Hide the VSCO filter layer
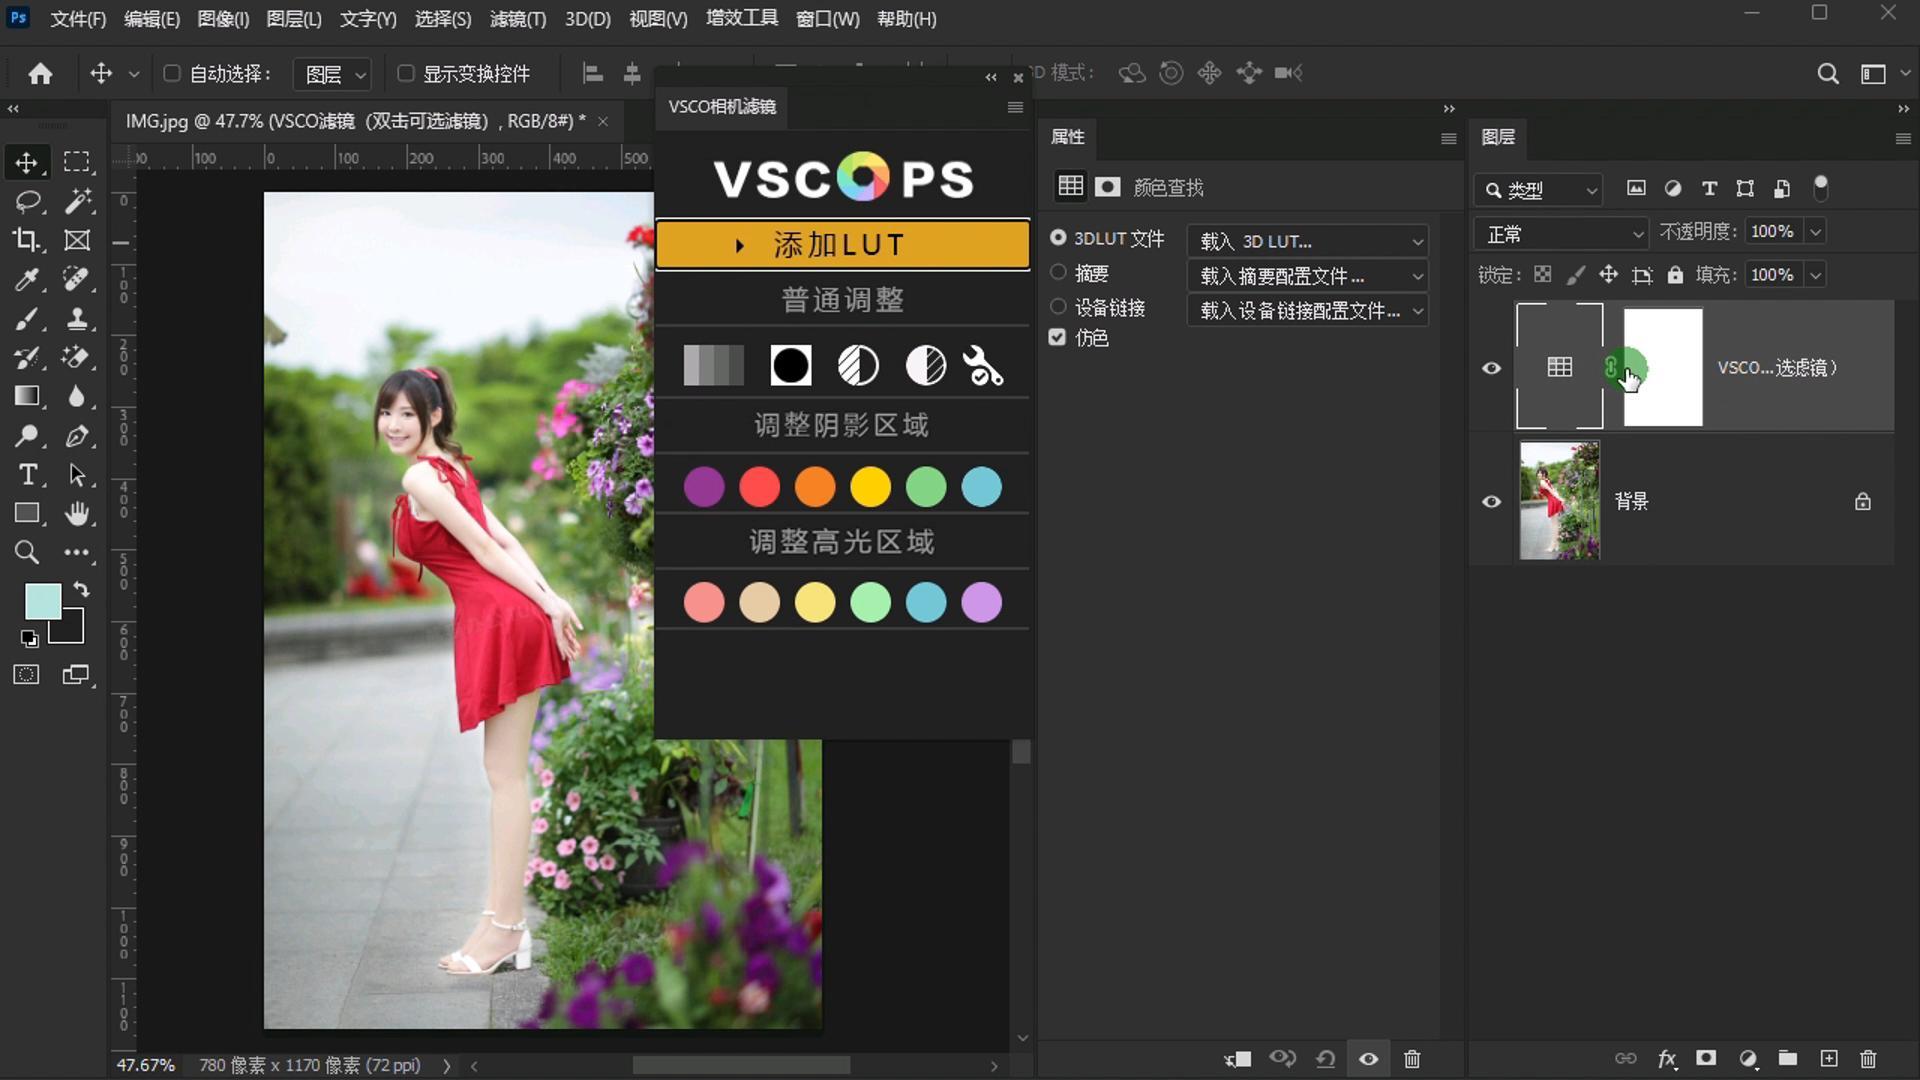Screen dimensions: 1920x1080 (x=1491, y=368)
